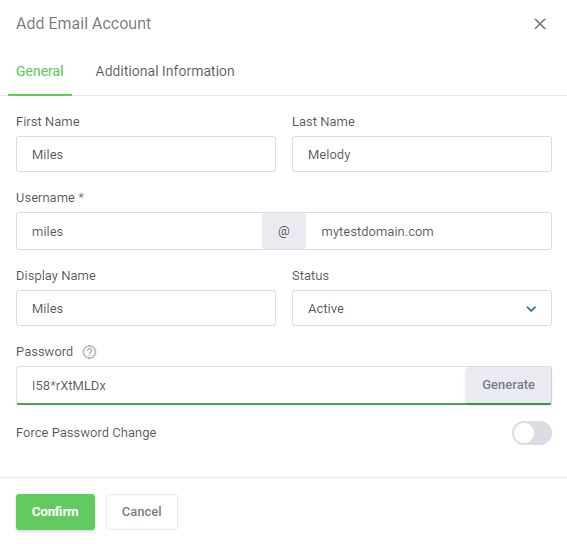Screen dimensions: 567x544
Task: Enable the Force Password Change toggle
Action: tap(532, 433)
